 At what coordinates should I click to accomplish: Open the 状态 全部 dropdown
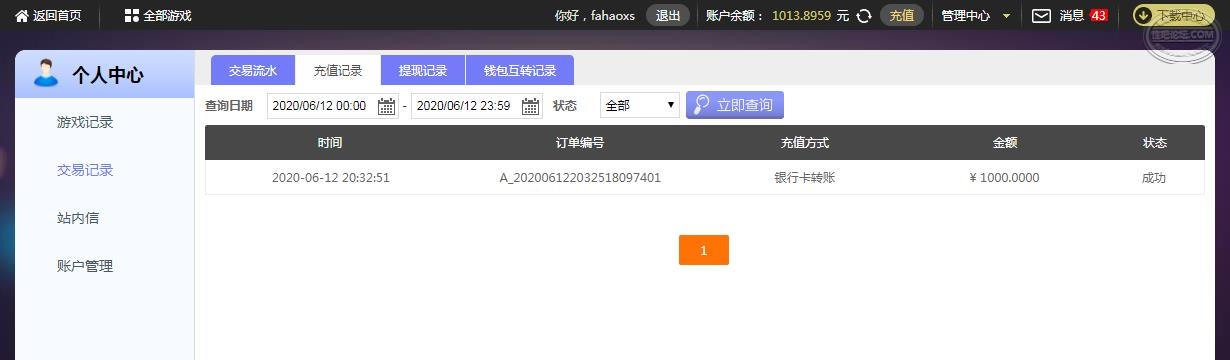[x=640, y=105]
